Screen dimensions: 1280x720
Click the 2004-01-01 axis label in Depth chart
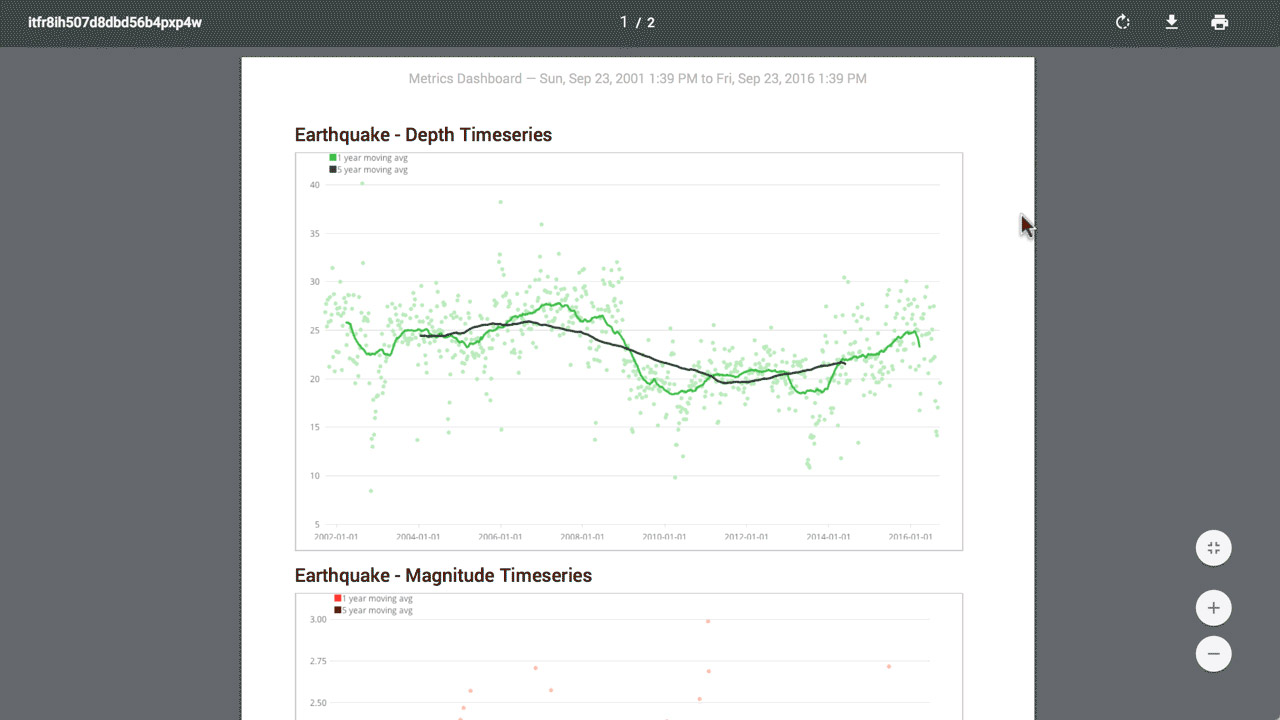click(x=418, y=537)
